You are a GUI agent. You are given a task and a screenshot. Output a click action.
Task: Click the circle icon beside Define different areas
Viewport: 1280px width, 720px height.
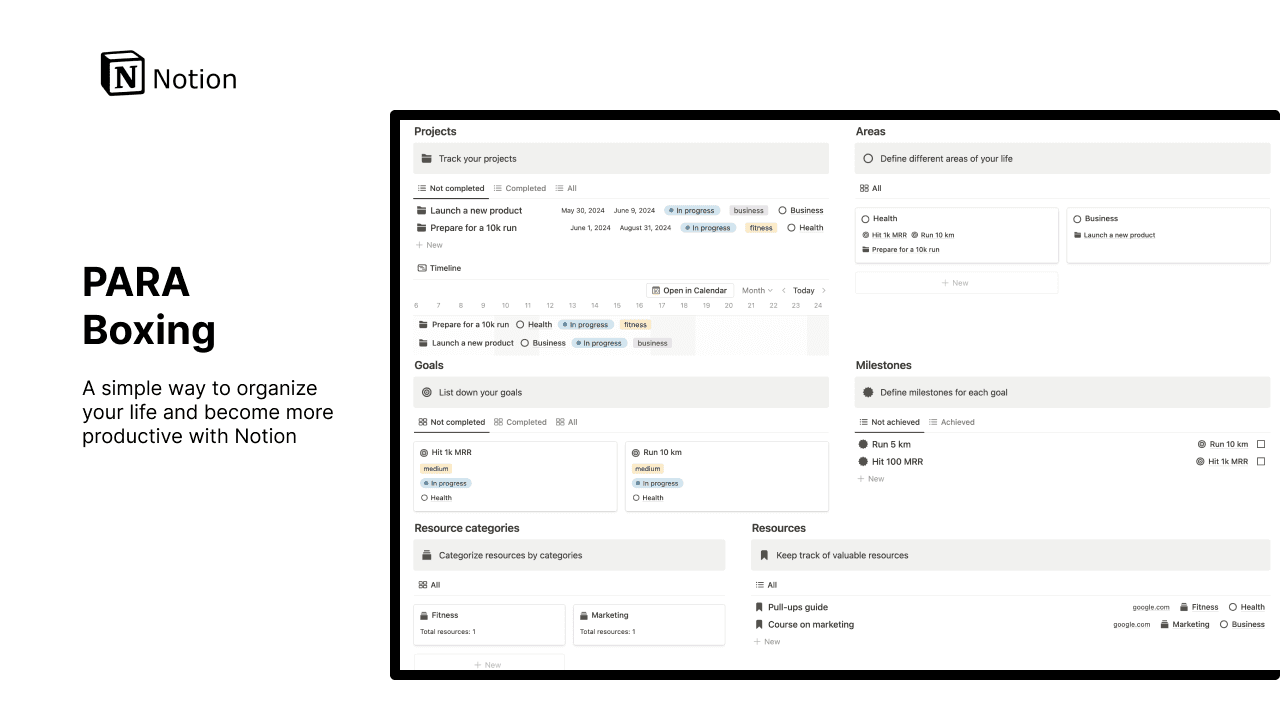pos(868,158)
